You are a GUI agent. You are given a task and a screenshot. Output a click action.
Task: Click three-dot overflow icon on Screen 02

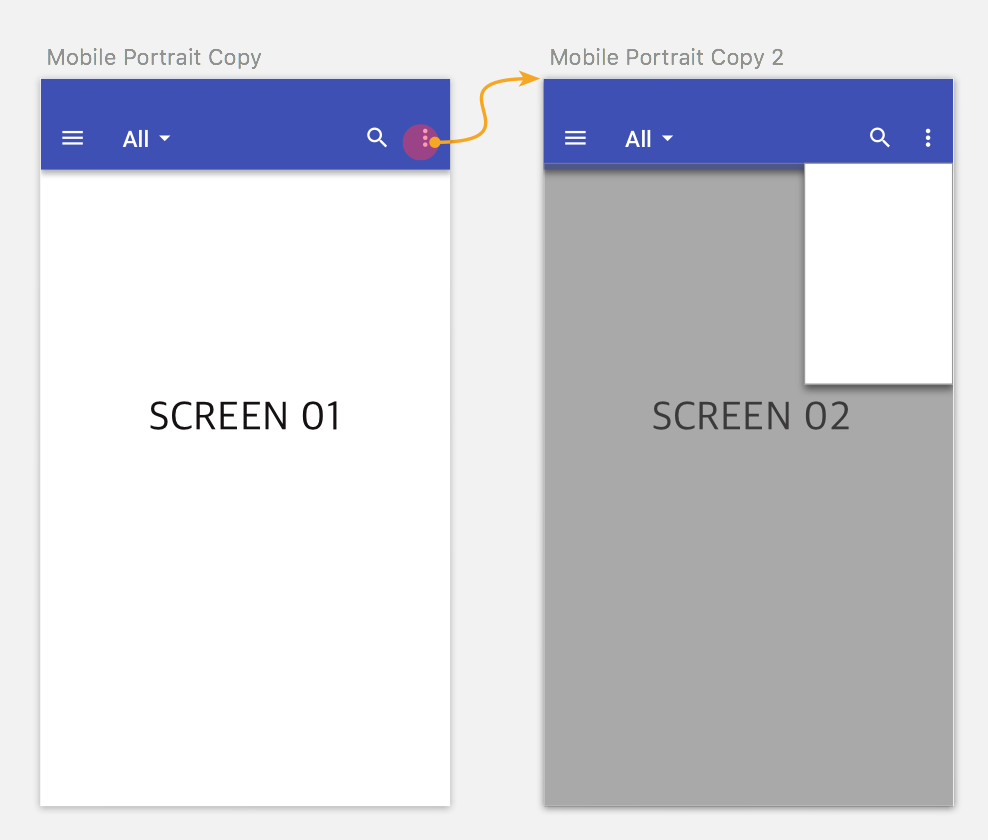click(928, 138)
